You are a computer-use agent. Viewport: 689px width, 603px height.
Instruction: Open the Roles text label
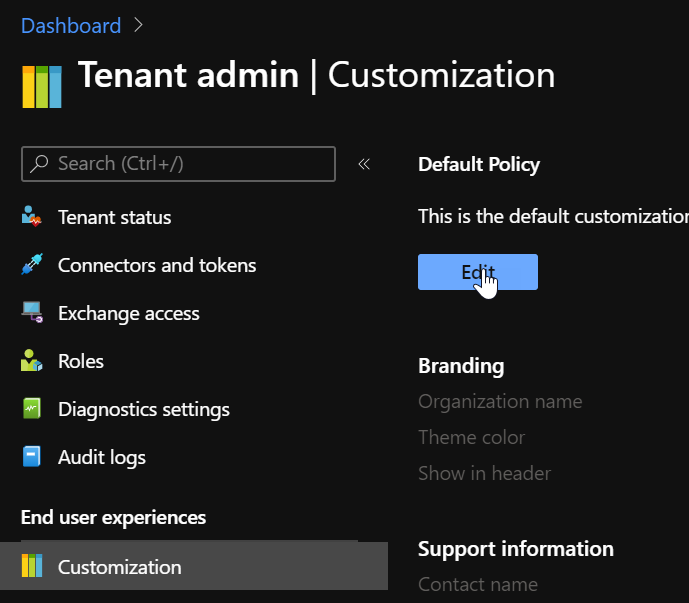81,361
